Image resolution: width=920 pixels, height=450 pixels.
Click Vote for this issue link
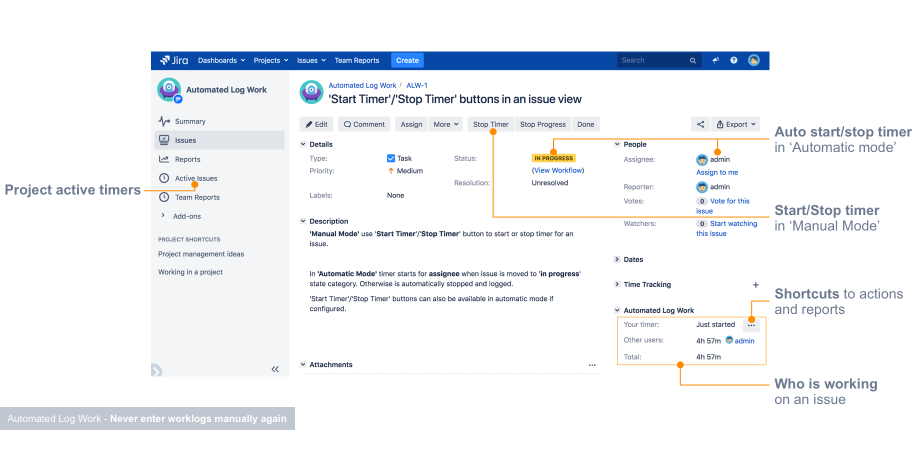pyautogui.click(x=723, y=206)
